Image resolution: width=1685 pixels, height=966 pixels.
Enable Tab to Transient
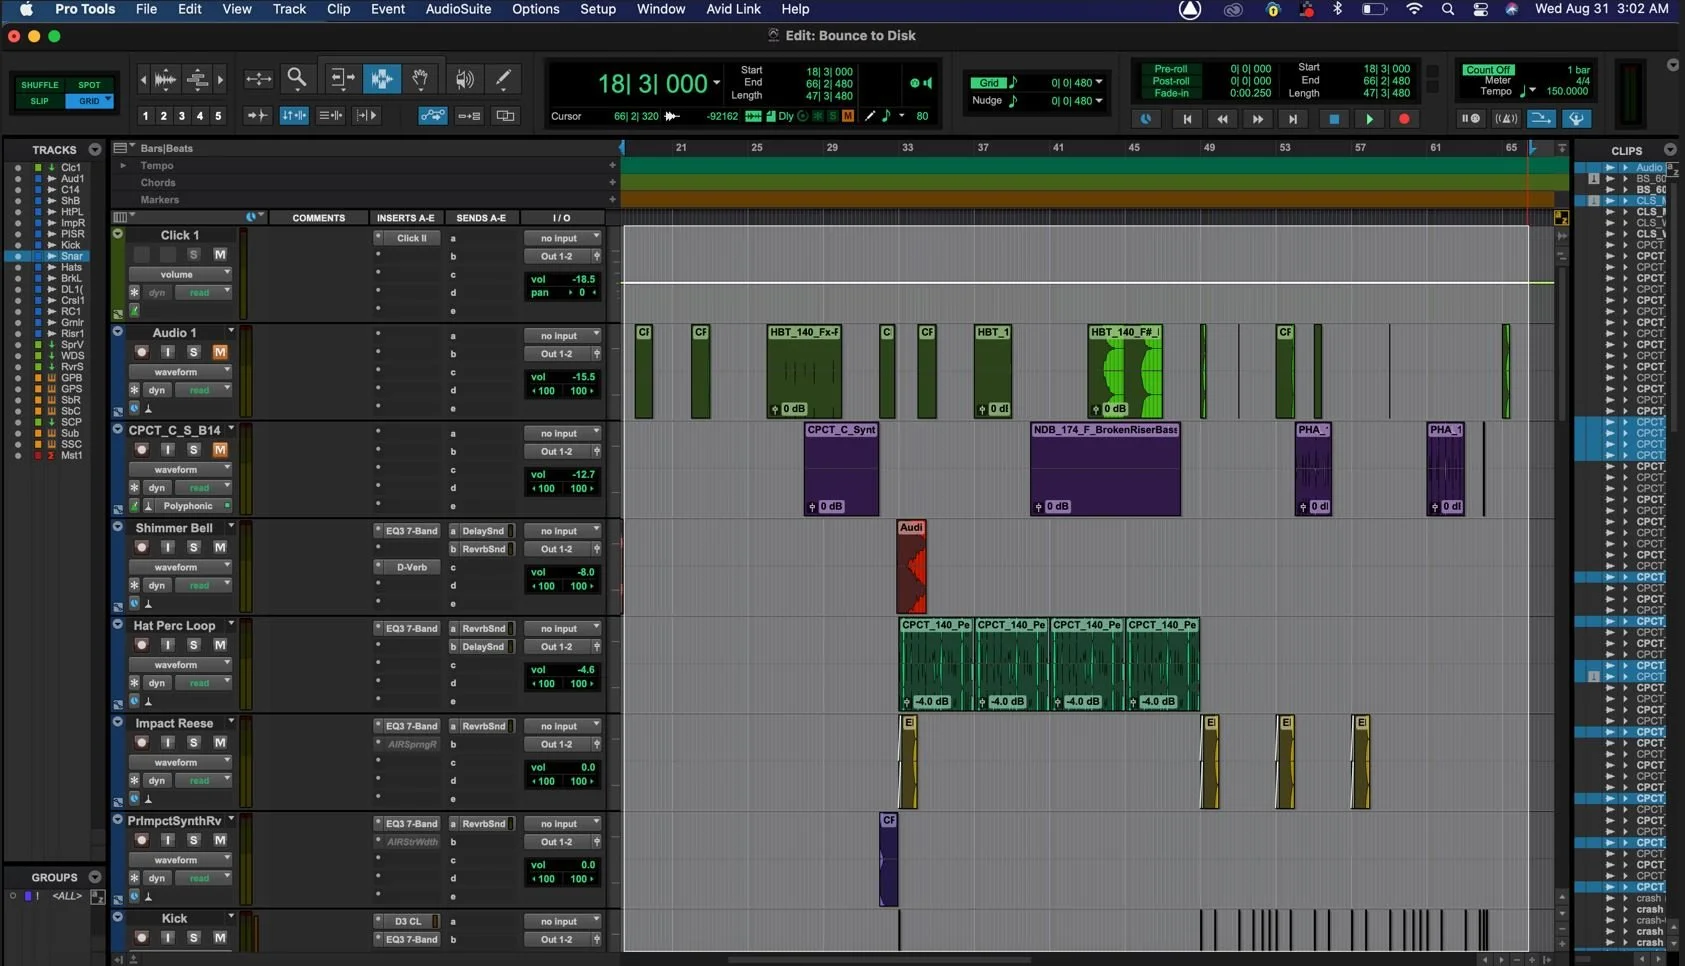click(x=256, y=116)
